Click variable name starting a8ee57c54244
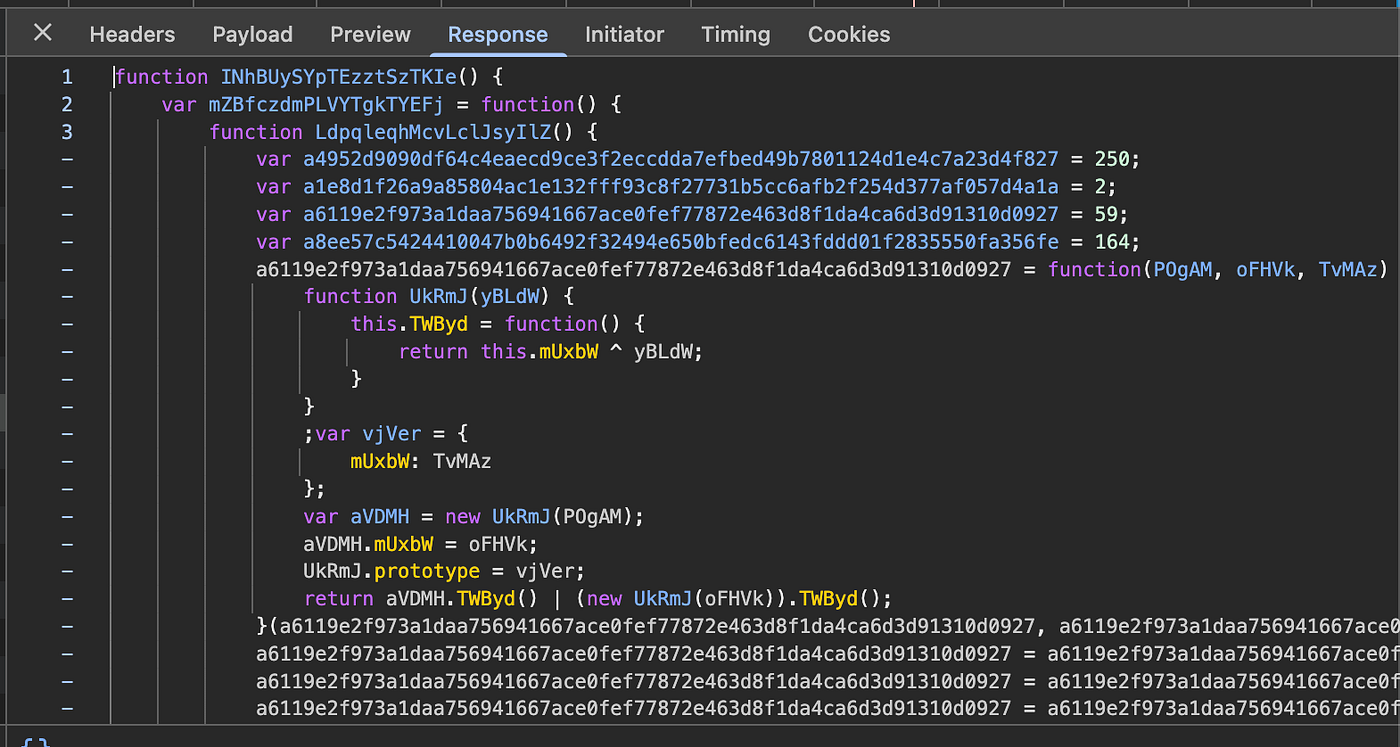 tap(681, 241)
